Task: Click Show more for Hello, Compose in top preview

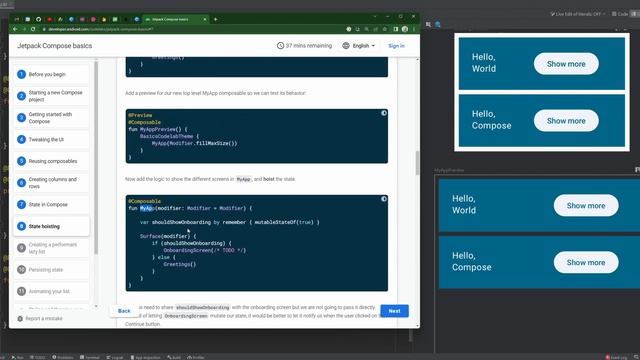Action: [566, 121]
